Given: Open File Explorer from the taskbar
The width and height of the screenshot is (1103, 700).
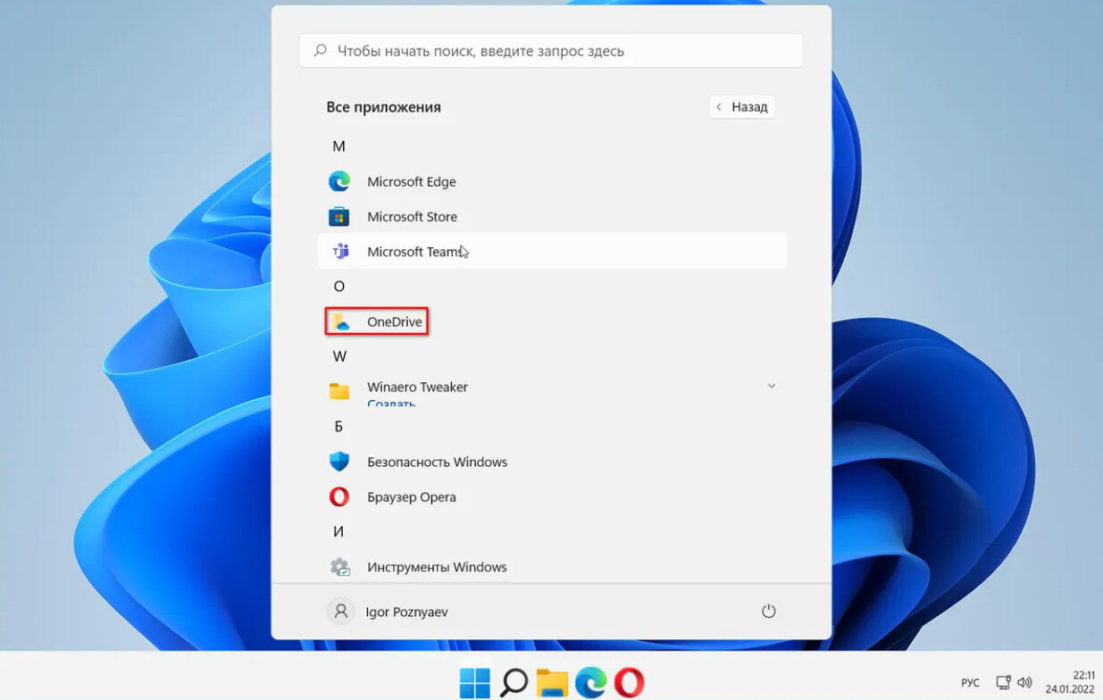Looking at the screenshot, I should pyautogui.click(x=552, y=683).
